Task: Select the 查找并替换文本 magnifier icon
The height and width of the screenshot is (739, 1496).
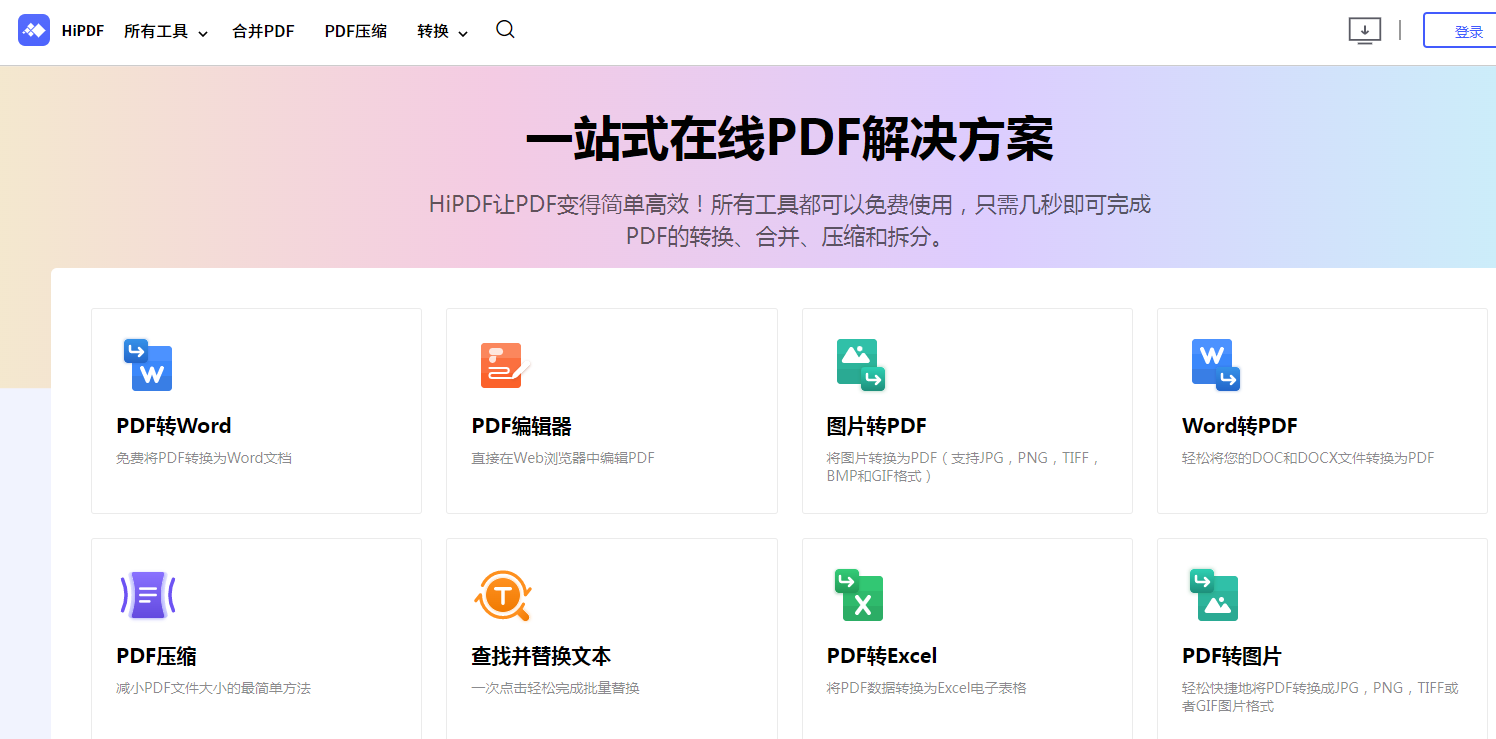Action: 503,595
